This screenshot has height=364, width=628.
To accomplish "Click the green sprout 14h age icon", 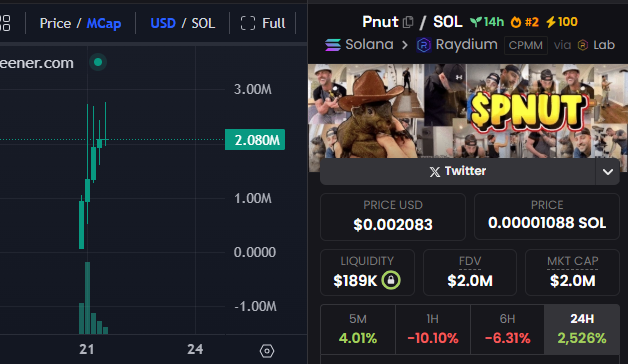I will point(475,22).
